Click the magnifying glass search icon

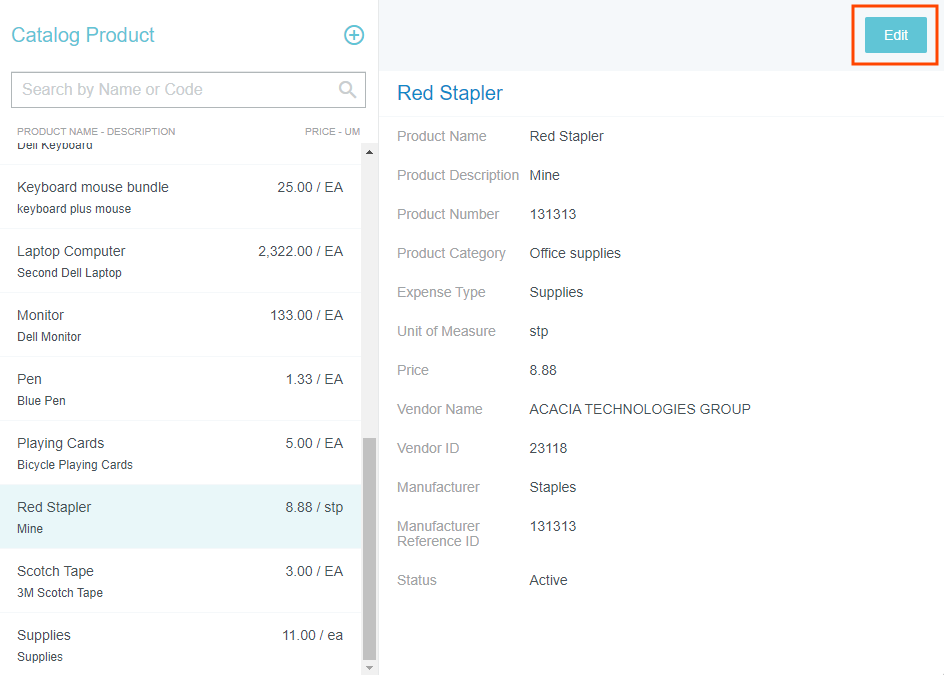pos(347,89)
